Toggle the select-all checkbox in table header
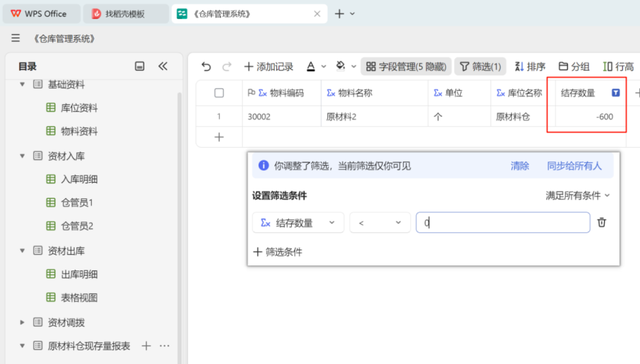640x364 pixels. pos(219,93)
